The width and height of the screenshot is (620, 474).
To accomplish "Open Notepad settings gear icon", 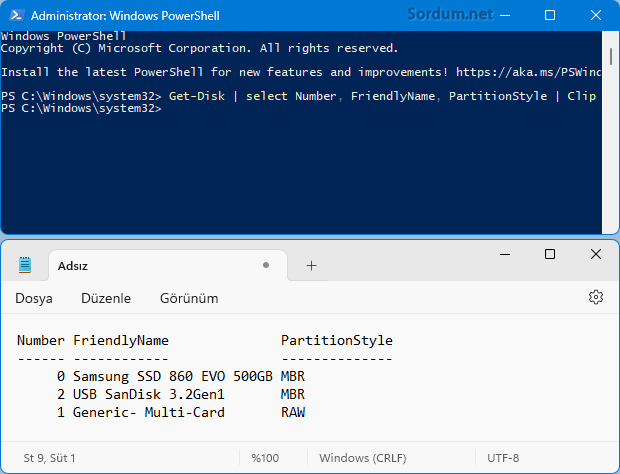I will (596, 297).
